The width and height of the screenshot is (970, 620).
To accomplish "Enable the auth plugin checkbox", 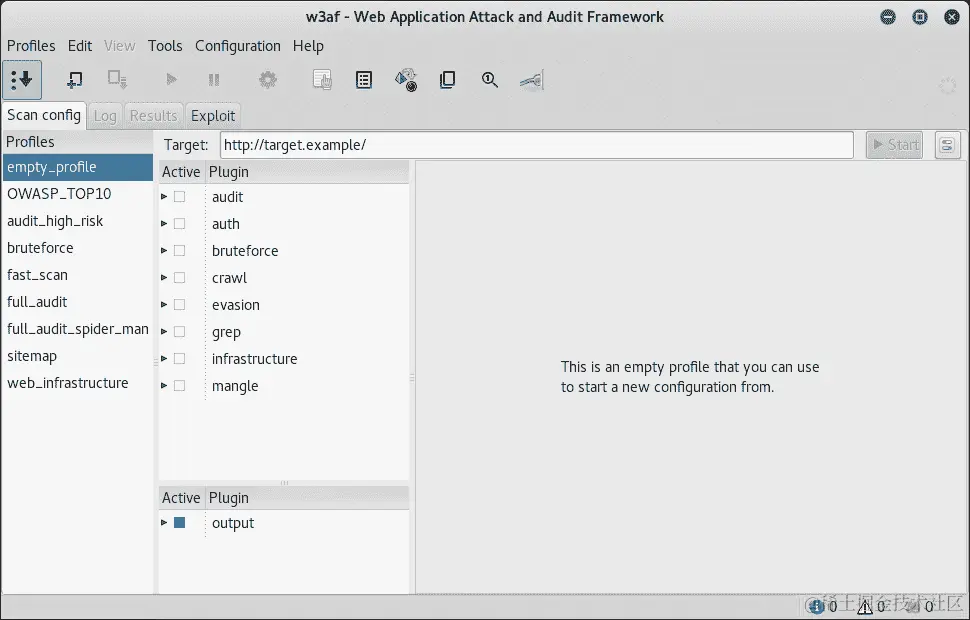I will click(x=179, y=223).
